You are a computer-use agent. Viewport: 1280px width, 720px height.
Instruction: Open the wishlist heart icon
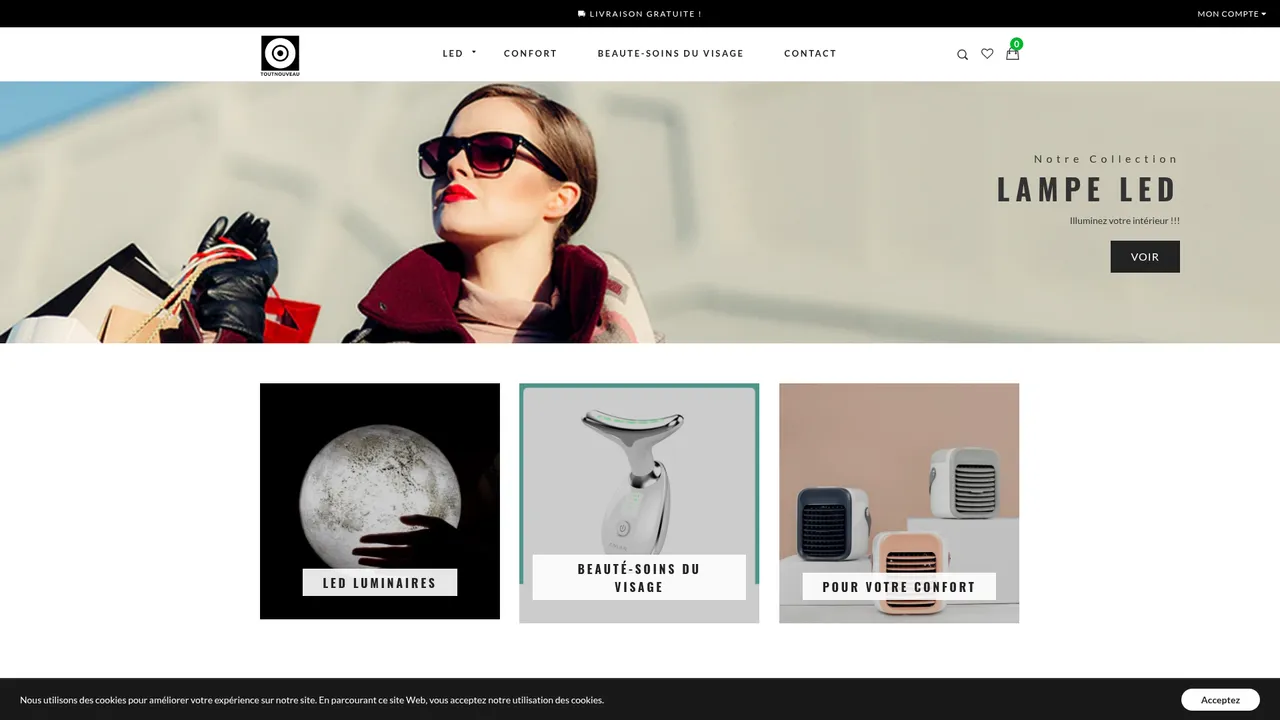point(987,54)
